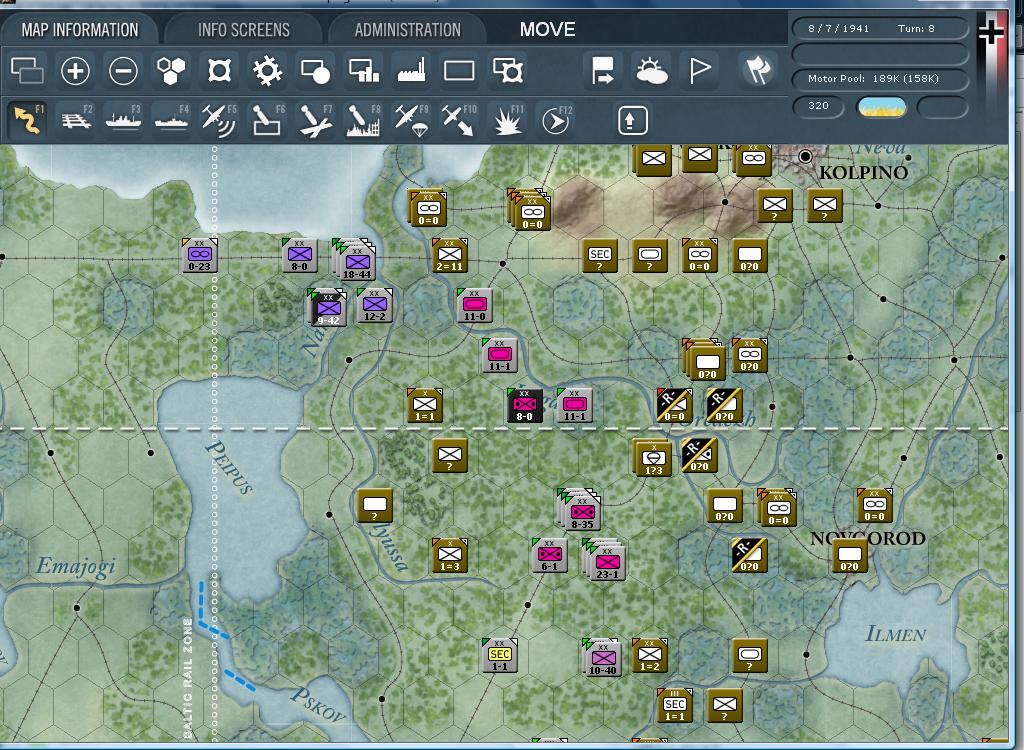This screenshot has height=750, width=1024.
Task: Switch to the Info Screens tab
Action: pyautogui.click(x=243, y=30)
